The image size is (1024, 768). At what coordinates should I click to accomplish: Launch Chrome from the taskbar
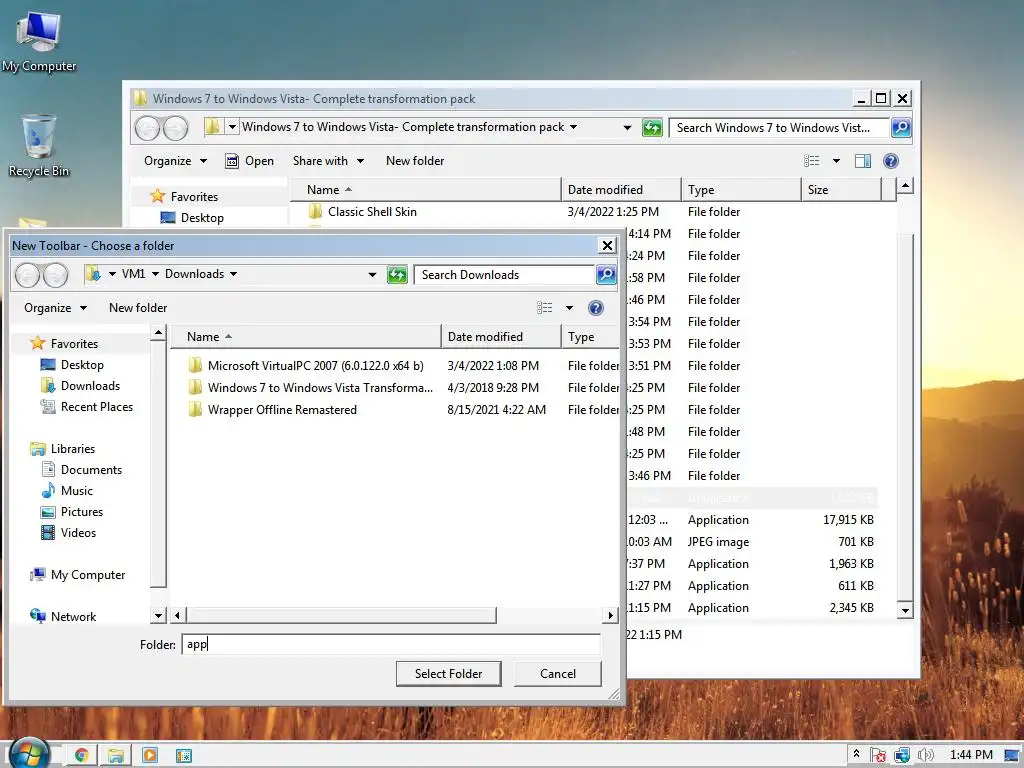click(82, 756)
